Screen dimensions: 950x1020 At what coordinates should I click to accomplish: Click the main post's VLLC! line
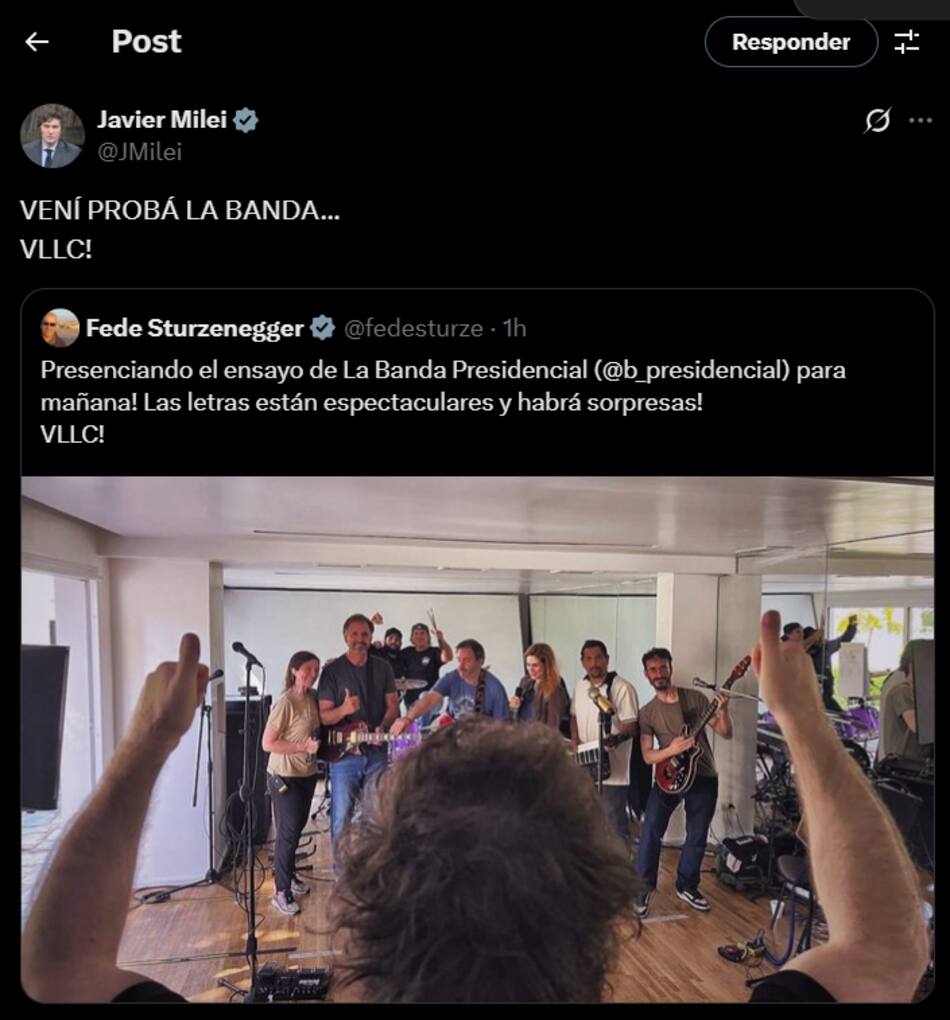click(x=56, y=250)
